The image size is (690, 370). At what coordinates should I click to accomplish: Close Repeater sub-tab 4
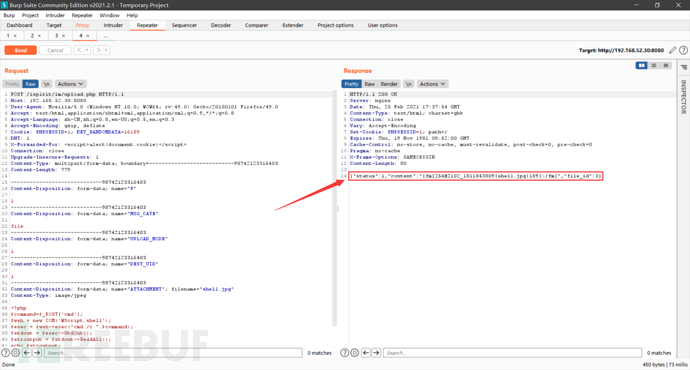[x=88, y=36]
